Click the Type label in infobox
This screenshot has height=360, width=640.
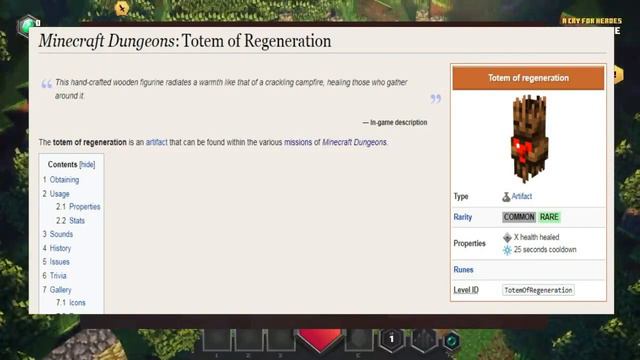[x=461, y=197]
